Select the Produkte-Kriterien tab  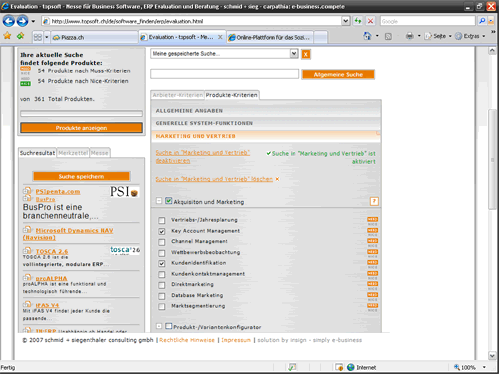coord(232,95)
